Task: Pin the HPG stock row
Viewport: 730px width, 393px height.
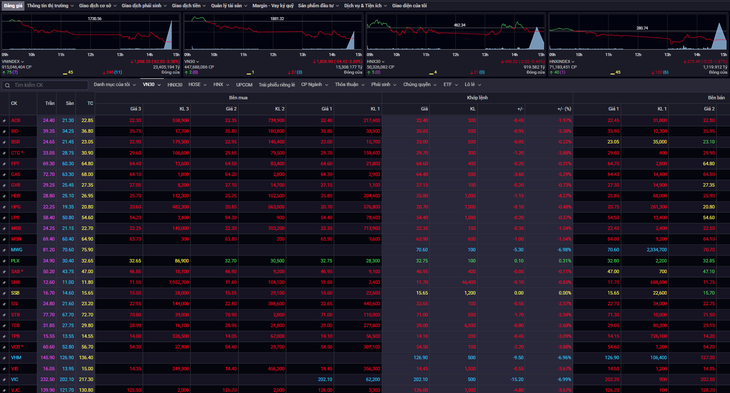Action: pyautogui.click(x=4, y=207)
